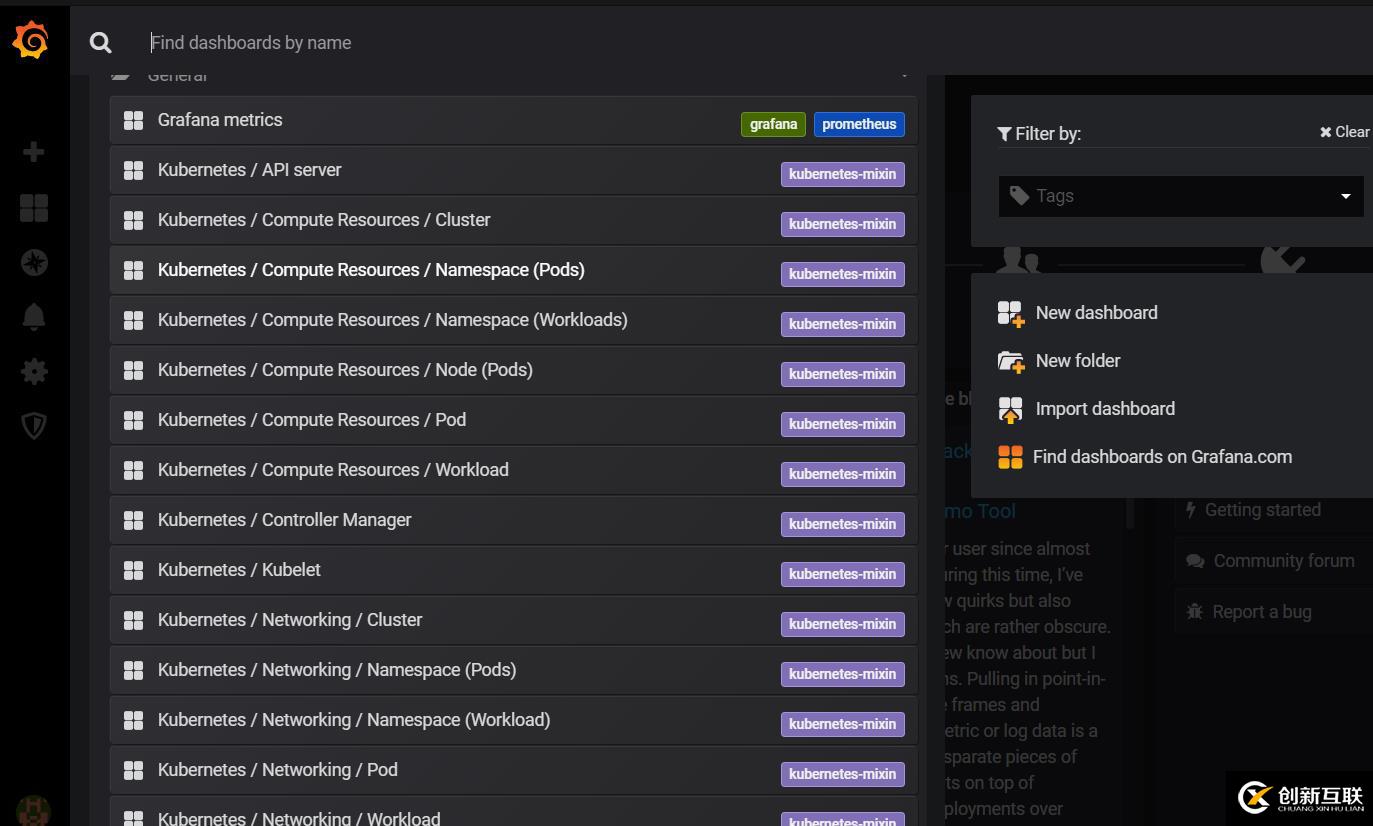
Task: Open the Server Admin shield icon
Action: coord(34,425)
